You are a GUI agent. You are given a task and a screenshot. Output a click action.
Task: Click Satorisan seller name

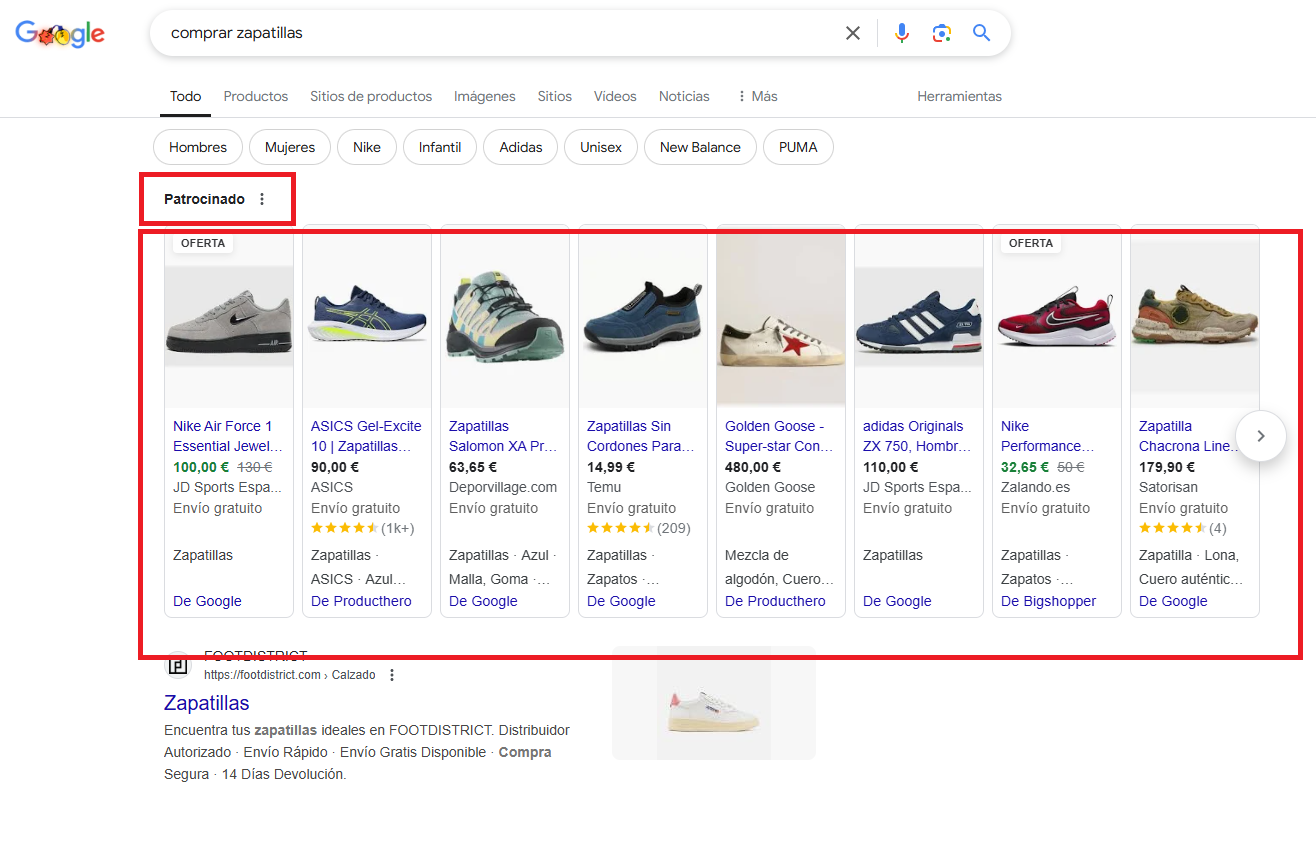point(1167,487)
